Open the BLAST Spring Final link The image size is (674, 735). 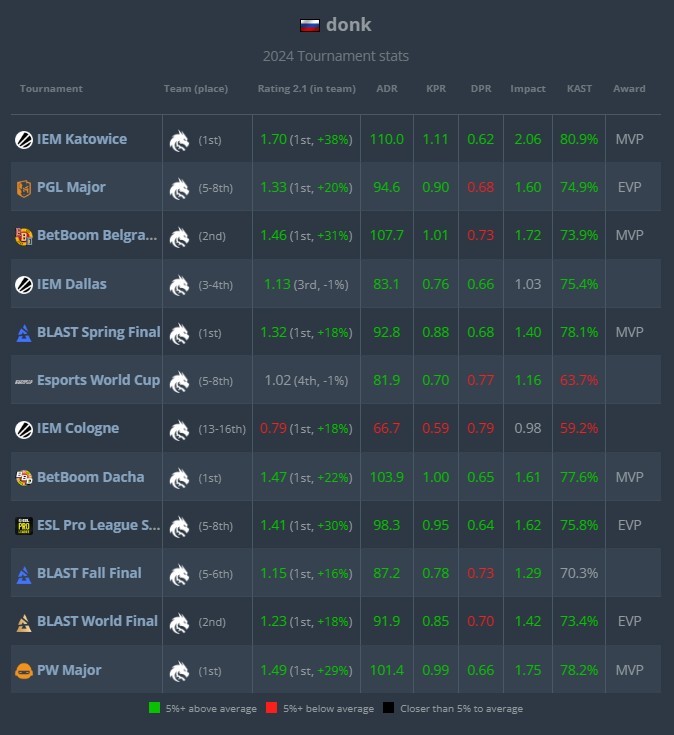pos(98,332)
